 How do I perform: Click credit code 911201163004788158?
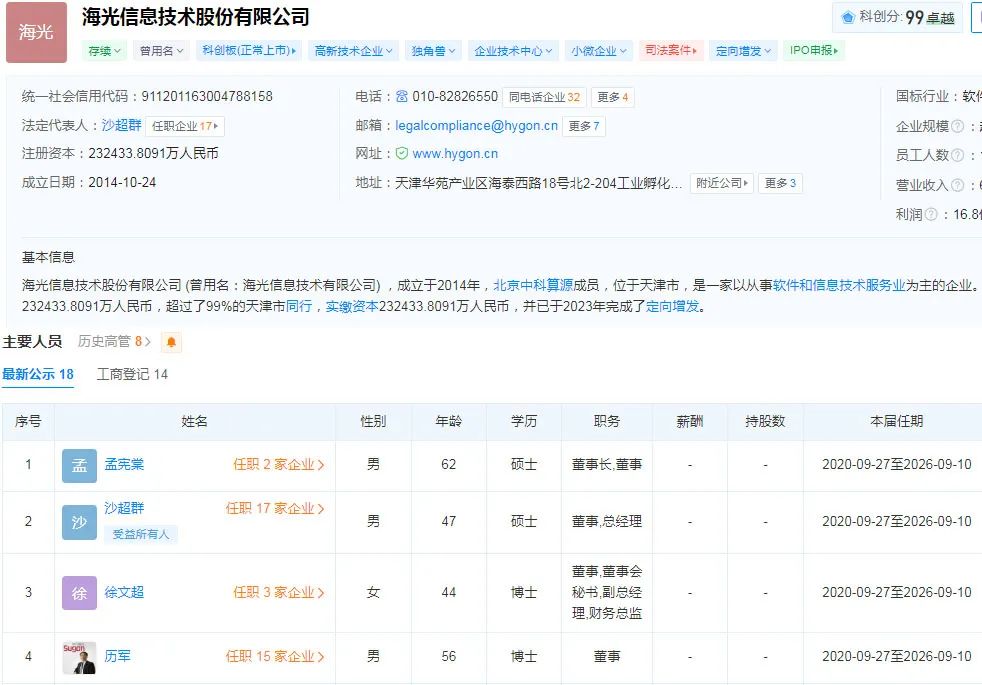tap(207, 96)
